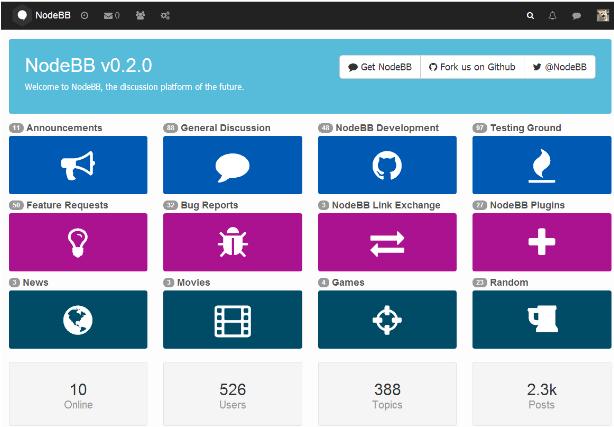Viewport: 614px width, 427px height.
Task: Open the Feature Requests lightbulb tile
Action: (x=78, y=242)
